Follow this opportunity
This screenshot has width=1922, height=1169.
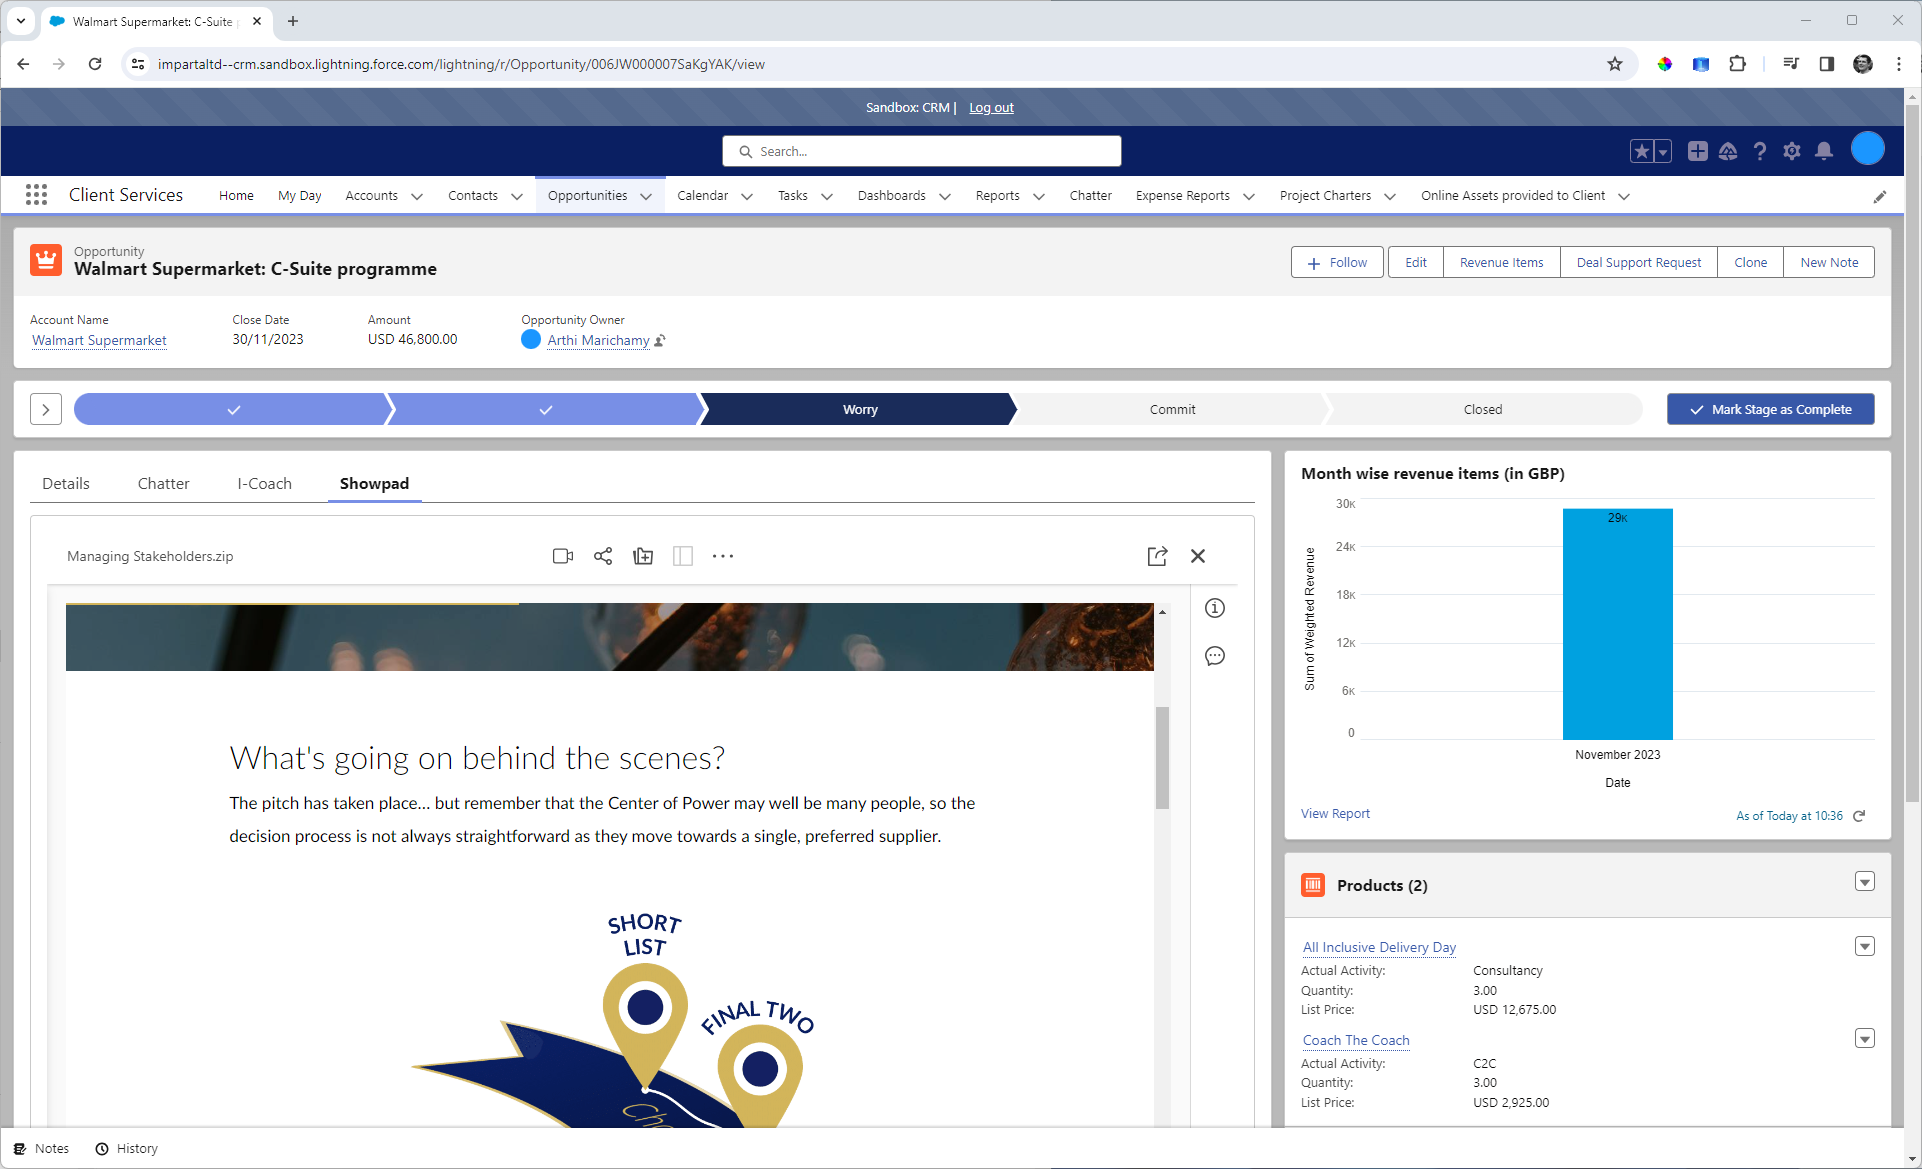pos(1336,262)
